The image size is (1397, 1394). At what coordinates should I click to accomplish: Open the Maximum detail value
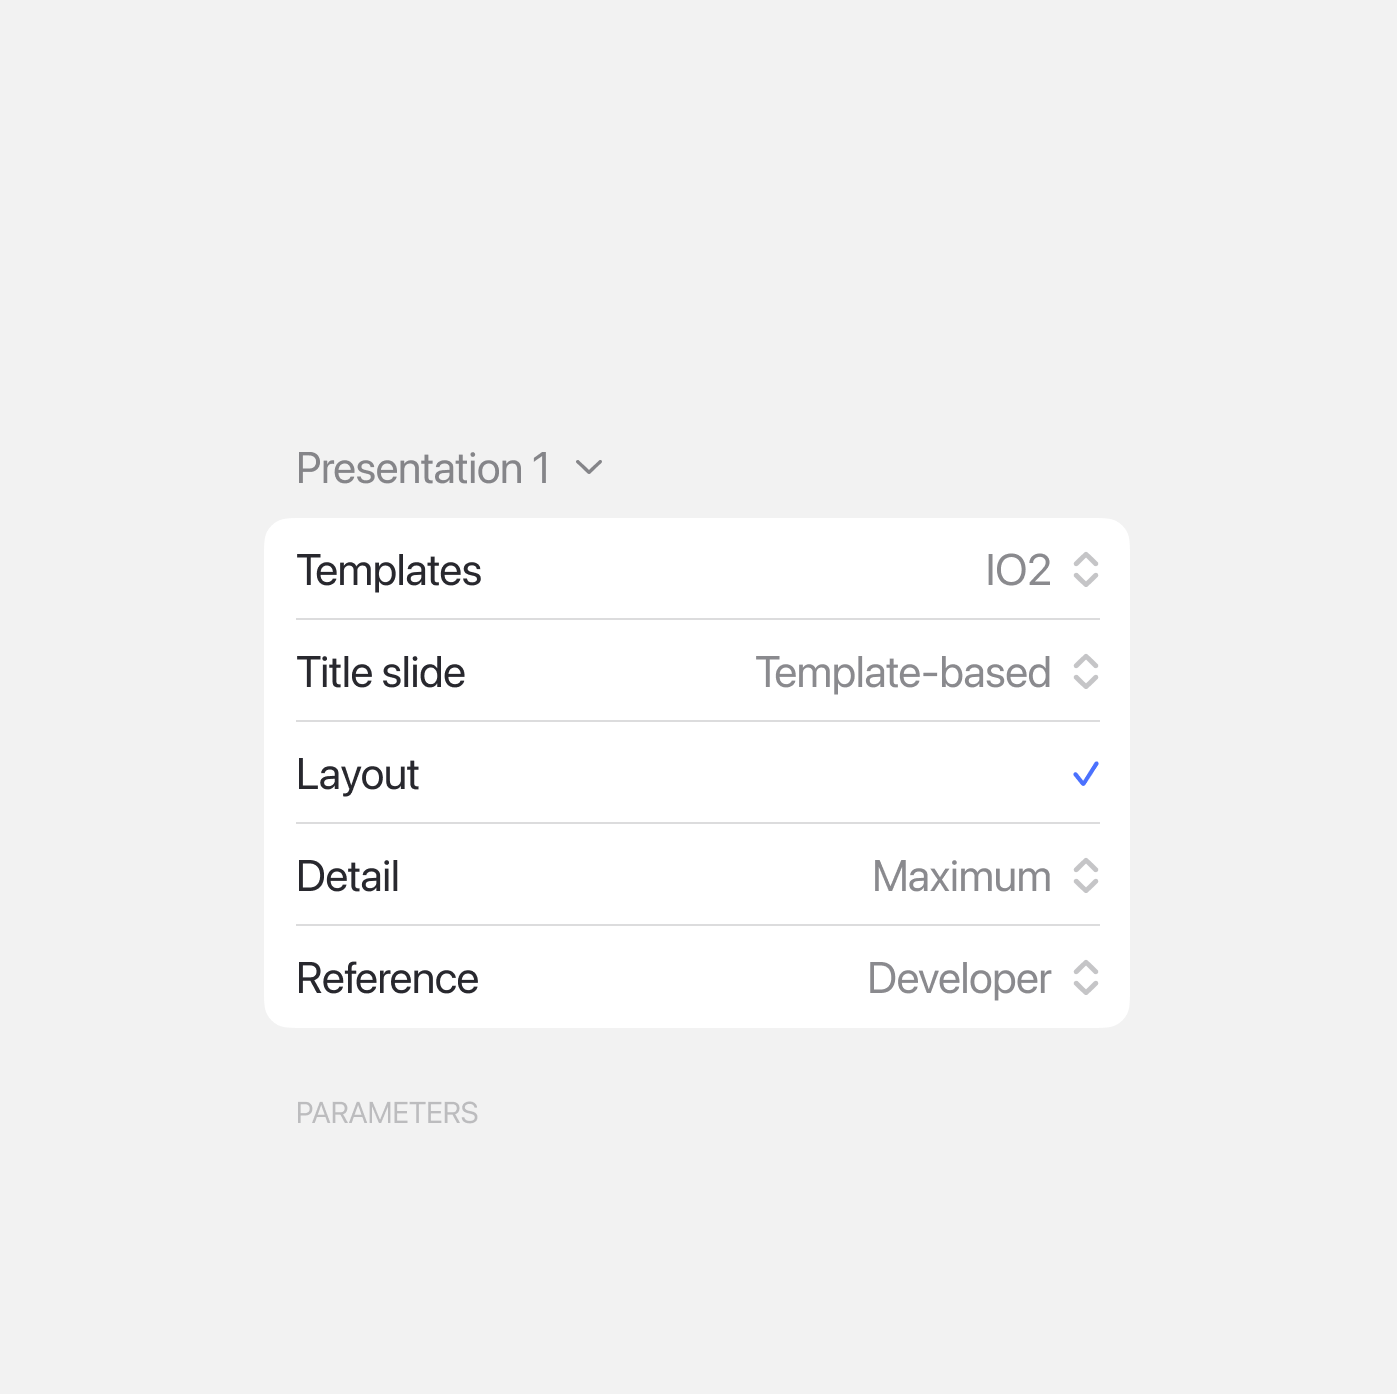pyautogui.click(x=961, y=877)
